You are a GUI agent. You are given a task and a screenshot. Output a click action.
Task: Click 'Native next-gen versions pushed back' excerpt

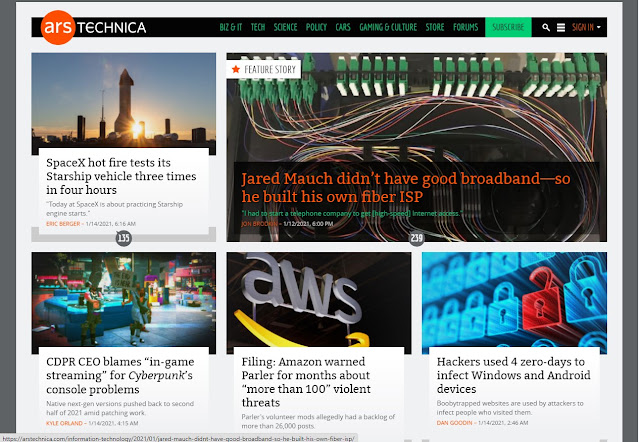click(120, 408)
